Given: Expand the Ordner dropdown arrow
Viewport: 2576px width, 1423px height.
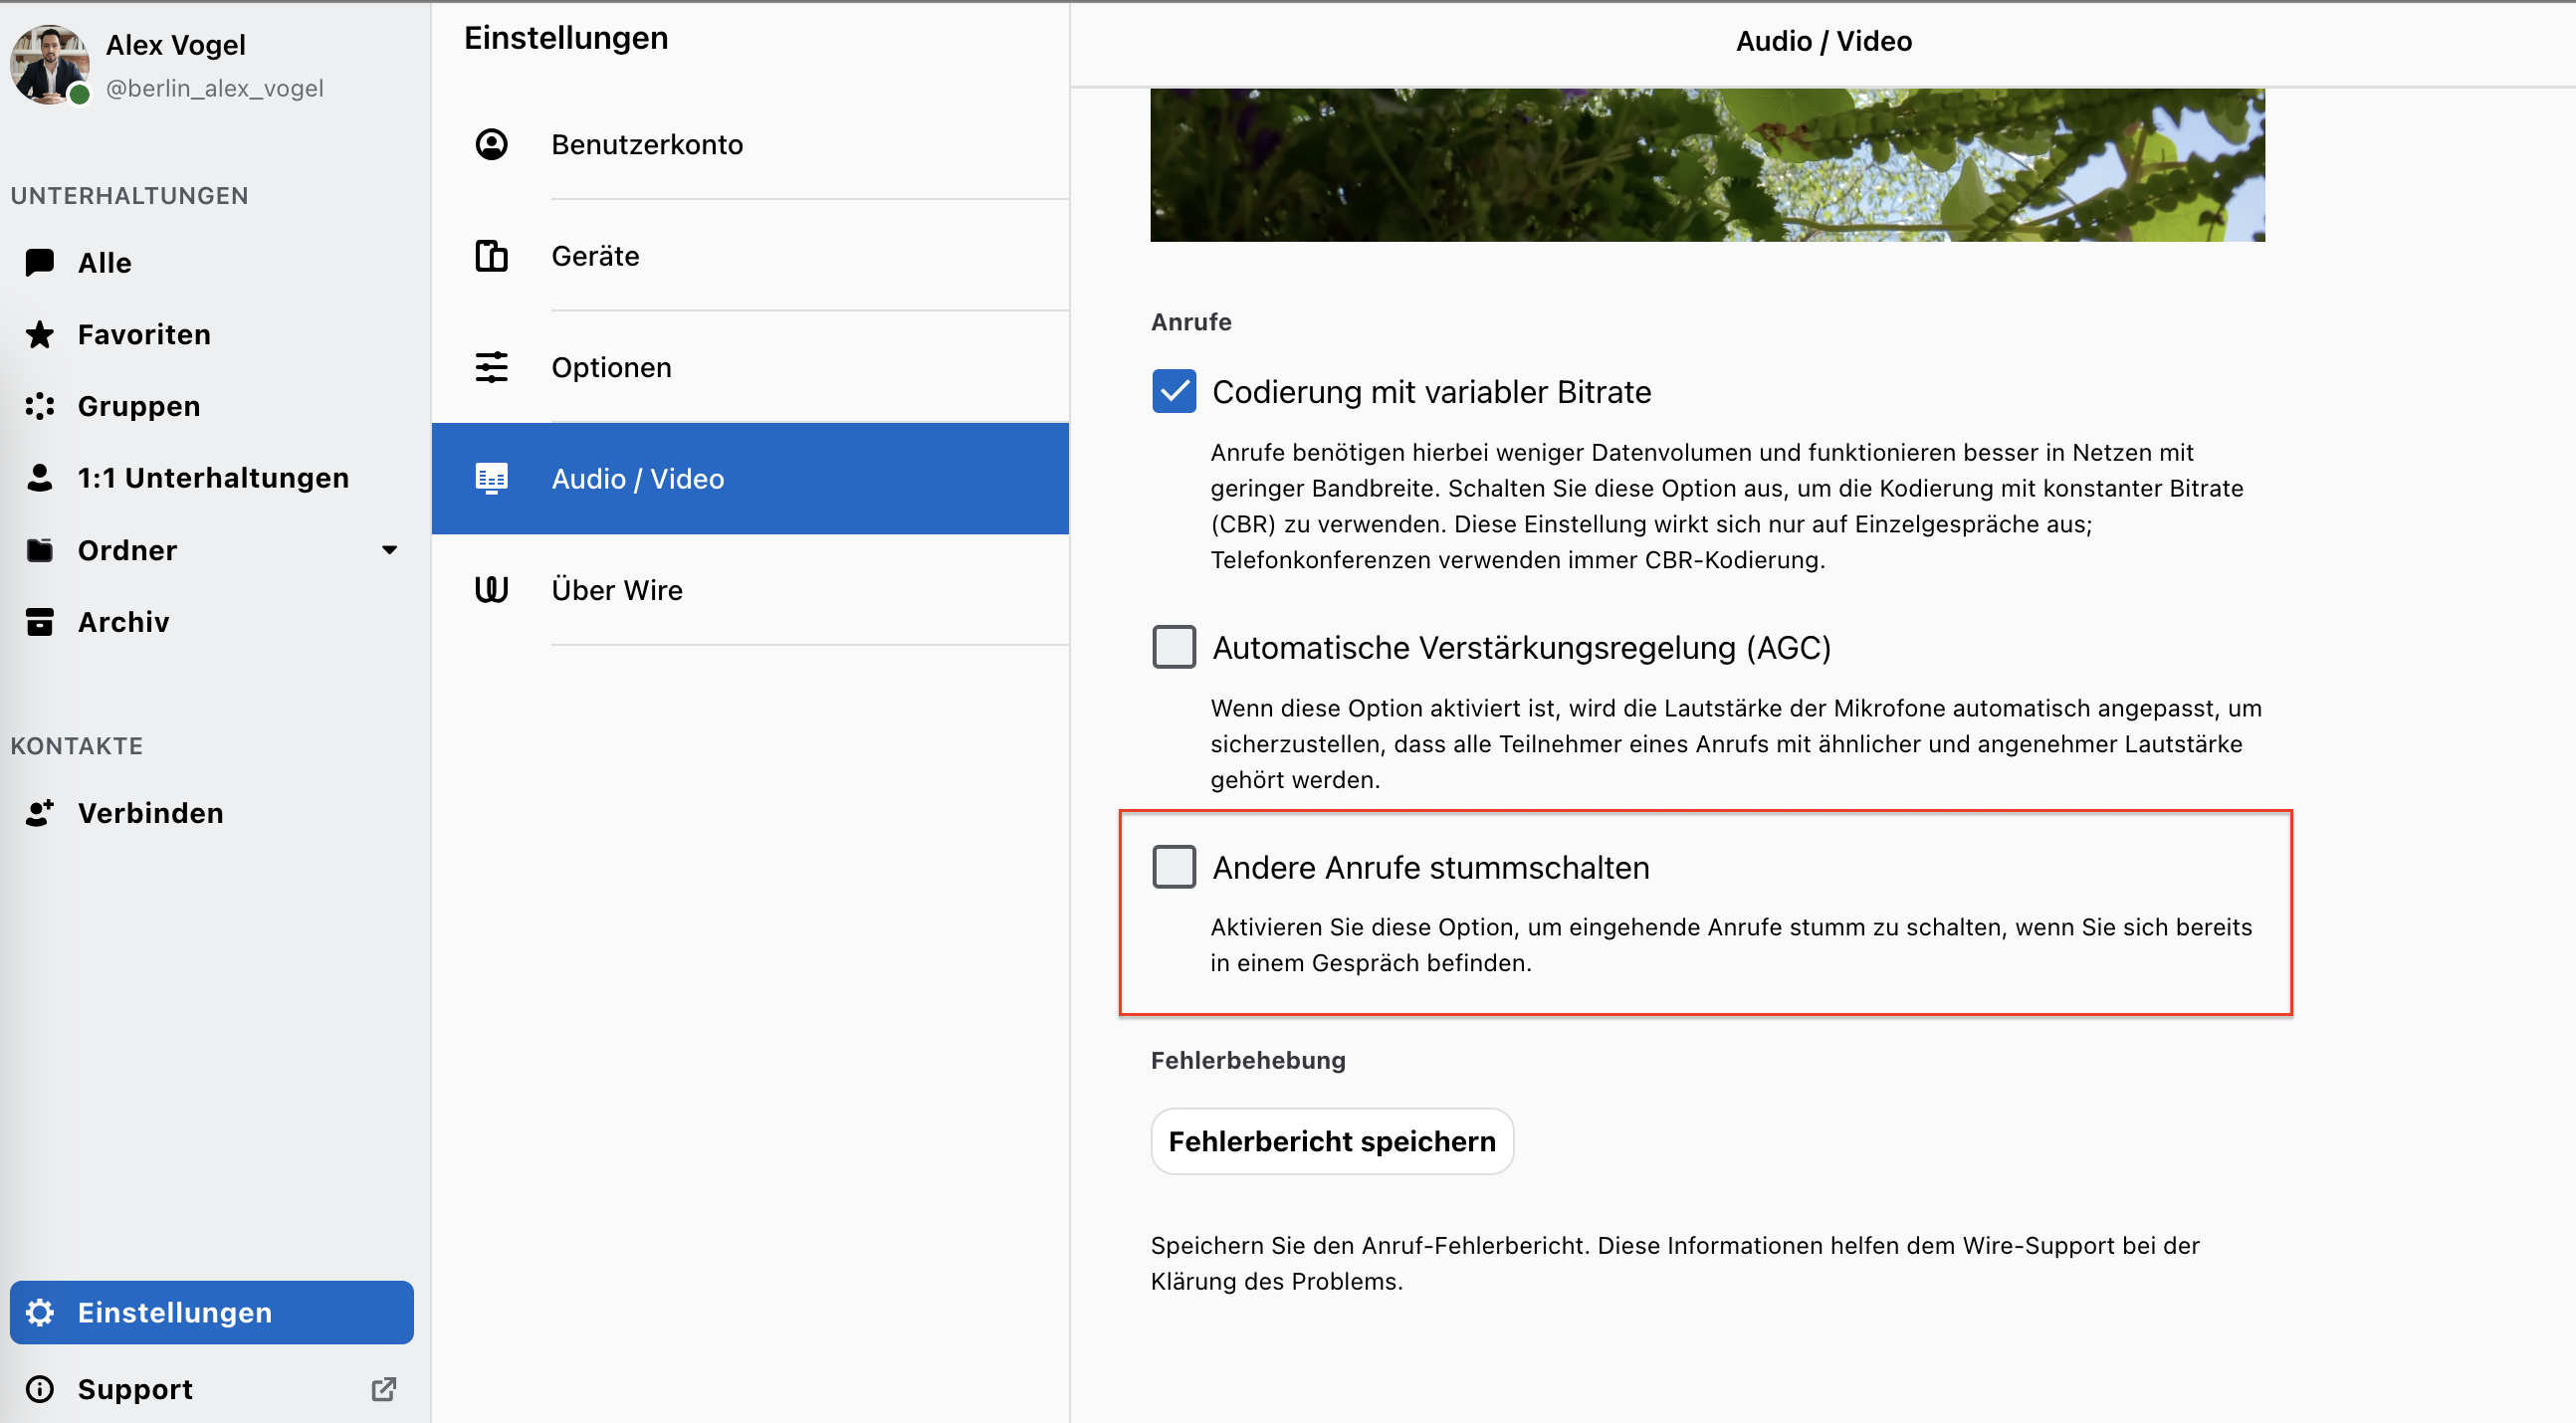Looking at the screenshot, I should pos(390,550).
